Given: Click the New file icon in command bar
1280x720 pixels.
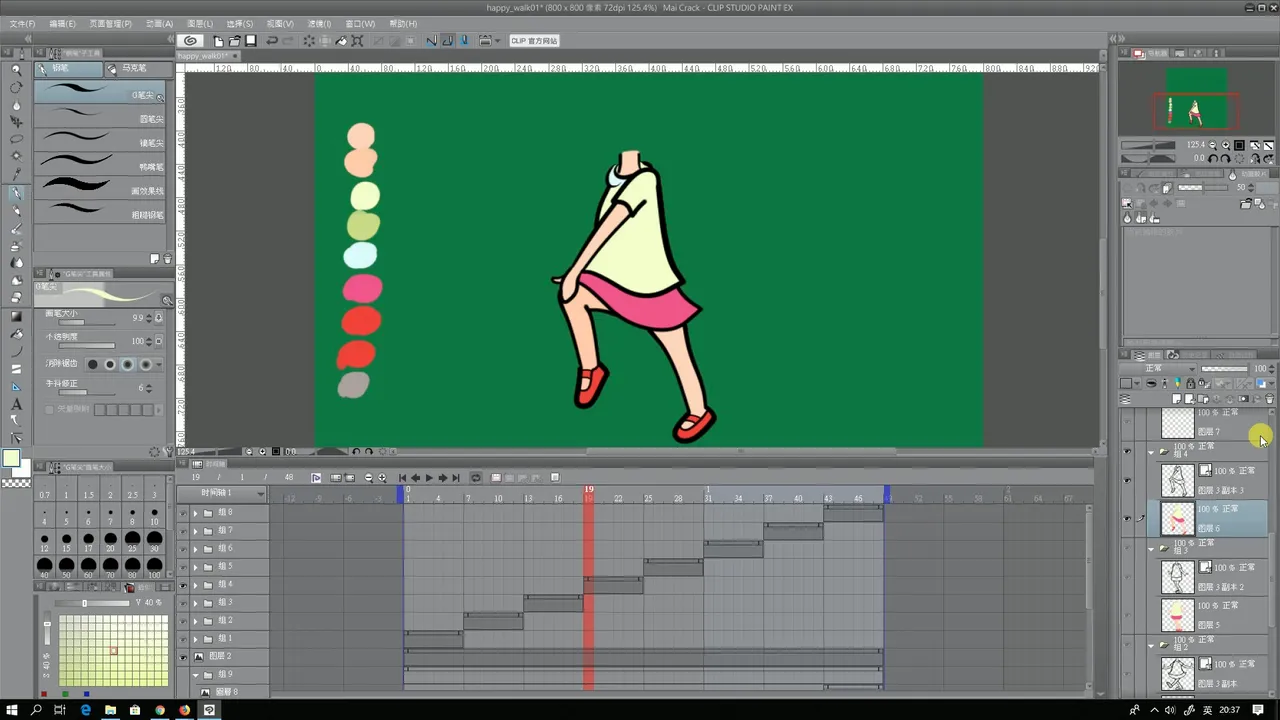Looking at the screenshot, I should (x=219, y=41).
